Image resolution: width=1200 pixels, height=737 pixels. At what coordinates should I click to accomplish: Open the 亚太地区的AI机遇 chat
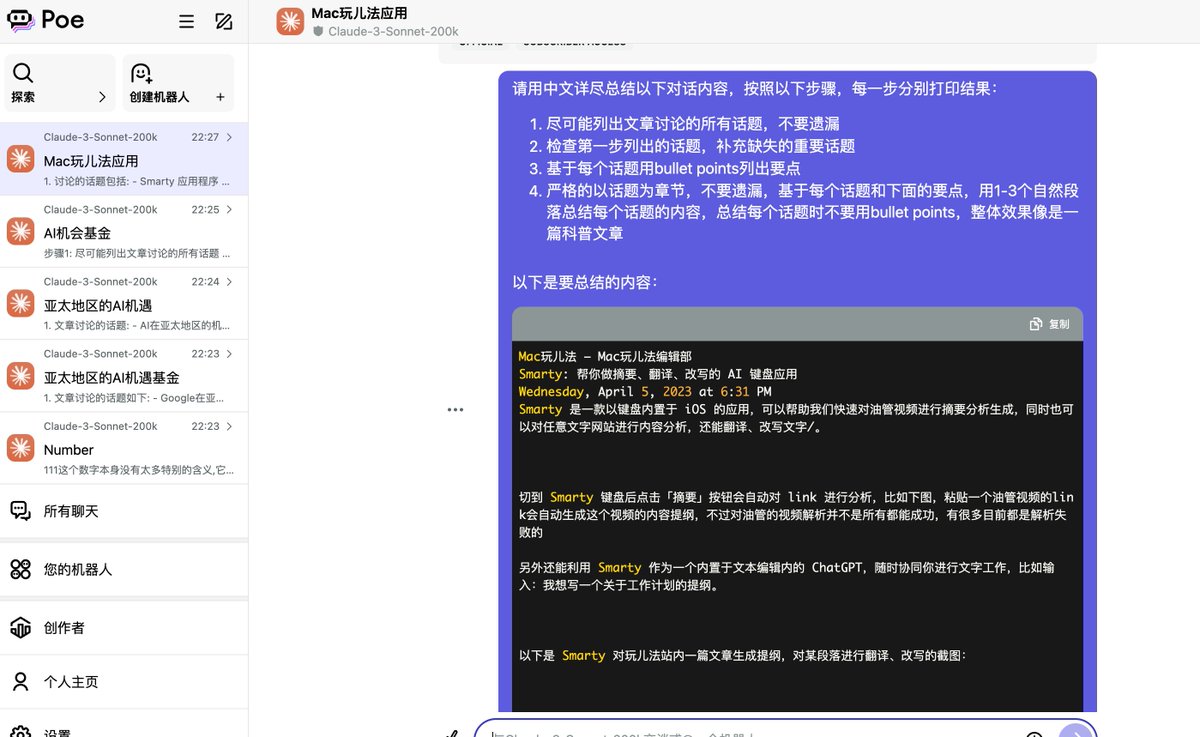[x=124, y=303]
